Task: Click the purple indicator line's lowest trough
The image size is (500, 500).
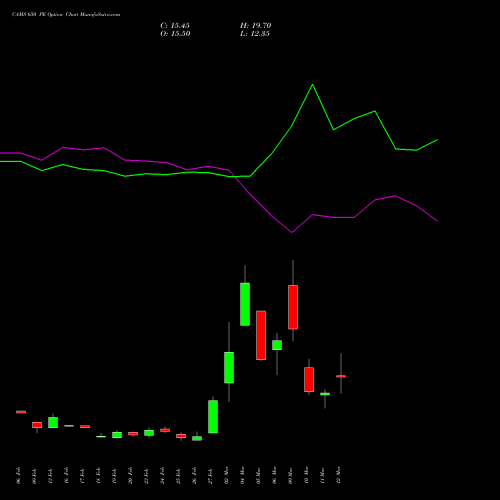Action: pos(292,232)
